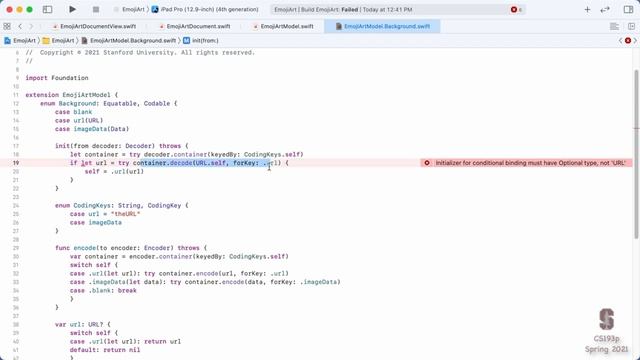
Task: Choose the iPad Pro destination device
Action: click(205, 9)
